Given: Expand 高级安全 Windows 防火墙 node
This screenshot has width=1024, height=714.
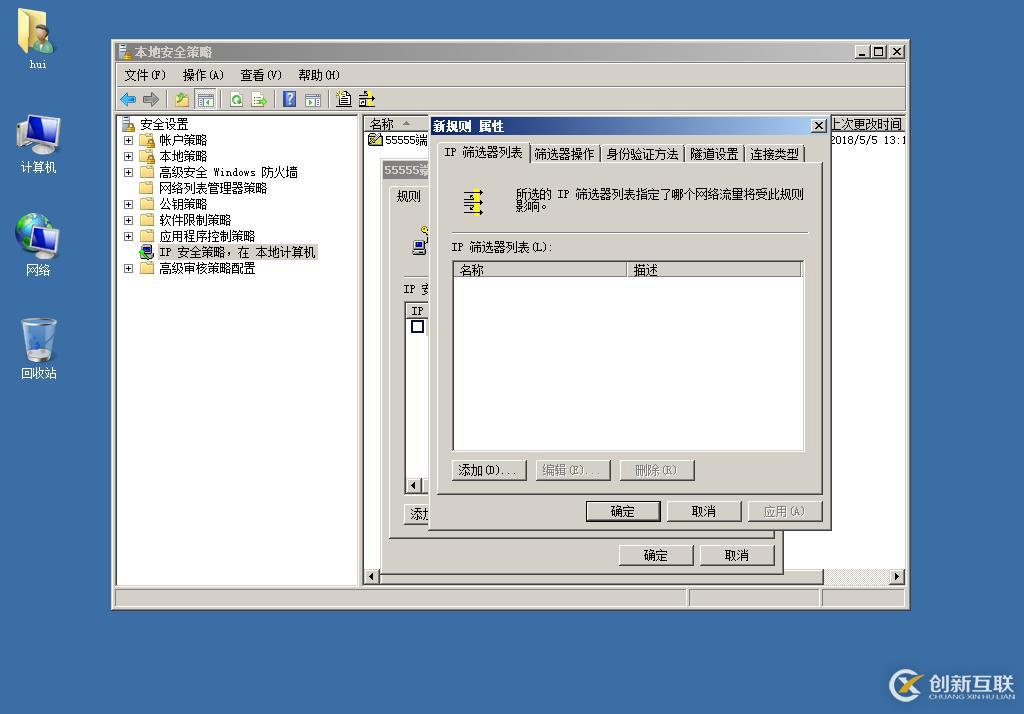Looking at the screenshot, I should coord(129,172).
